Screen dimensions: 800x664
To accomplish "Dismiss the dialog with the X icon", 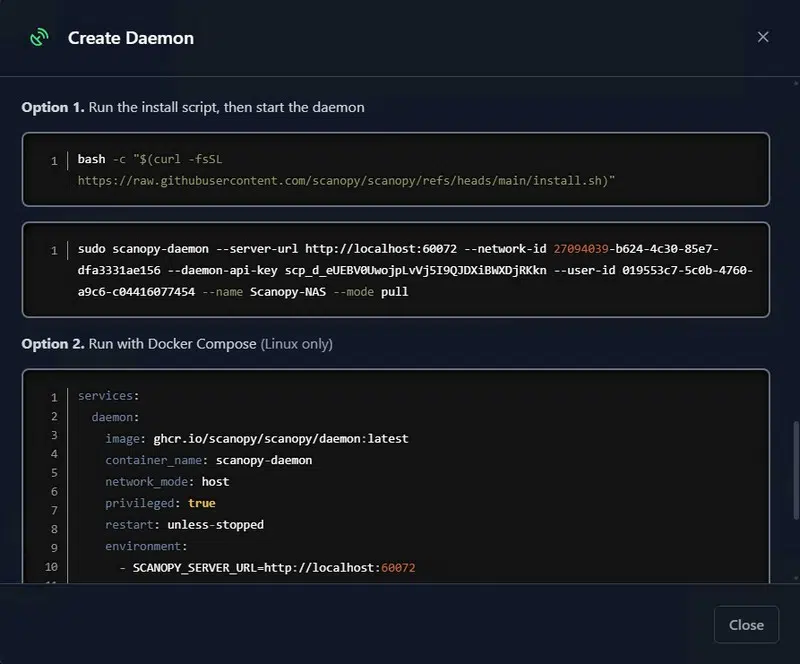I will pyautogui.click(x=763, y=37).
